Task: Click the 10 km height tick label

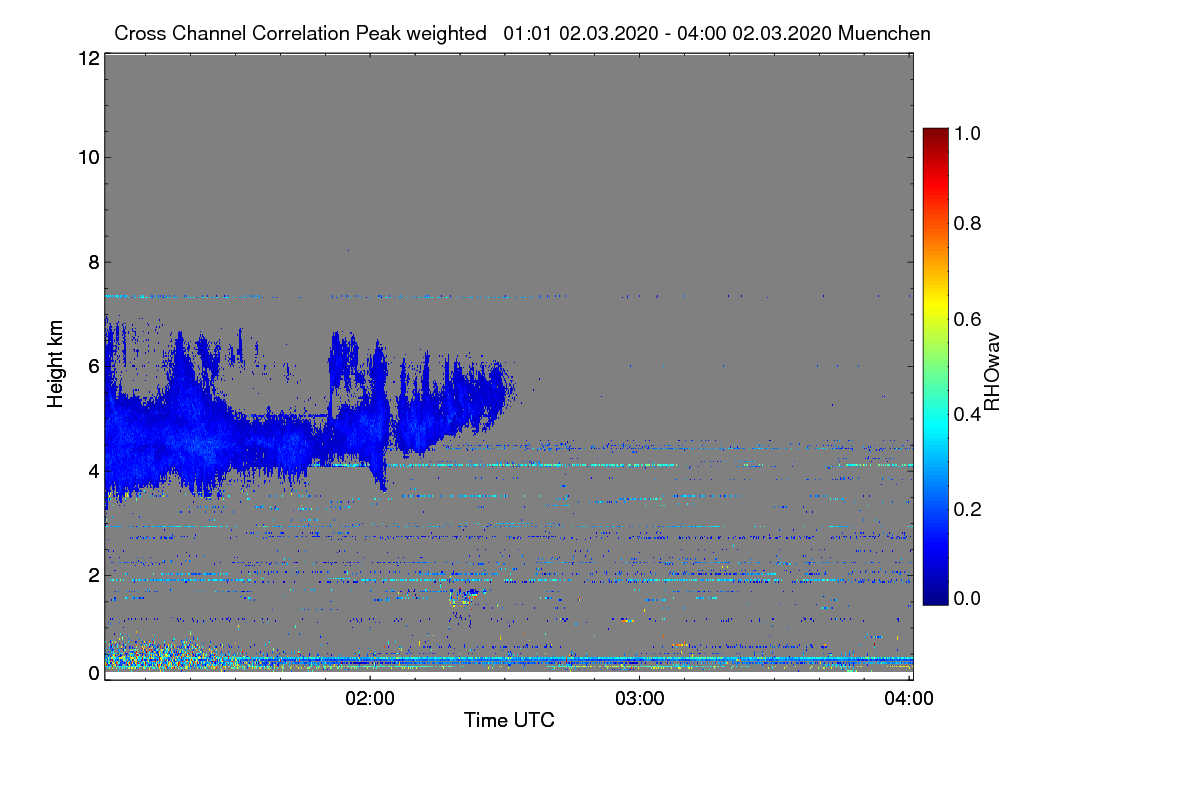Action: 87,157
